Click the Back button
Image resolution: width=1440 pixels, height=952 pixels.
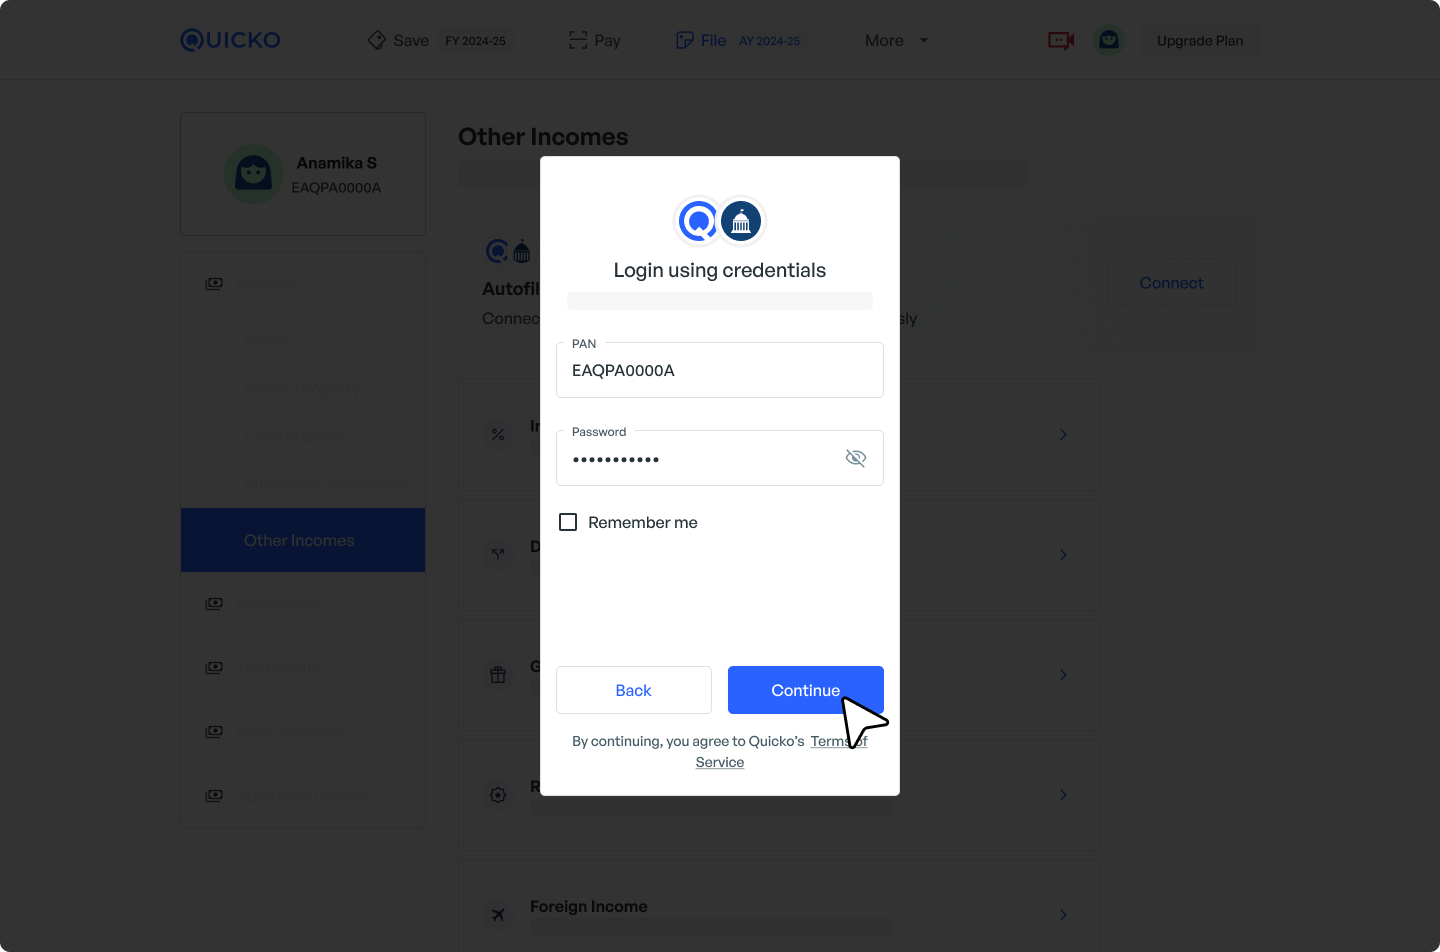634,690
